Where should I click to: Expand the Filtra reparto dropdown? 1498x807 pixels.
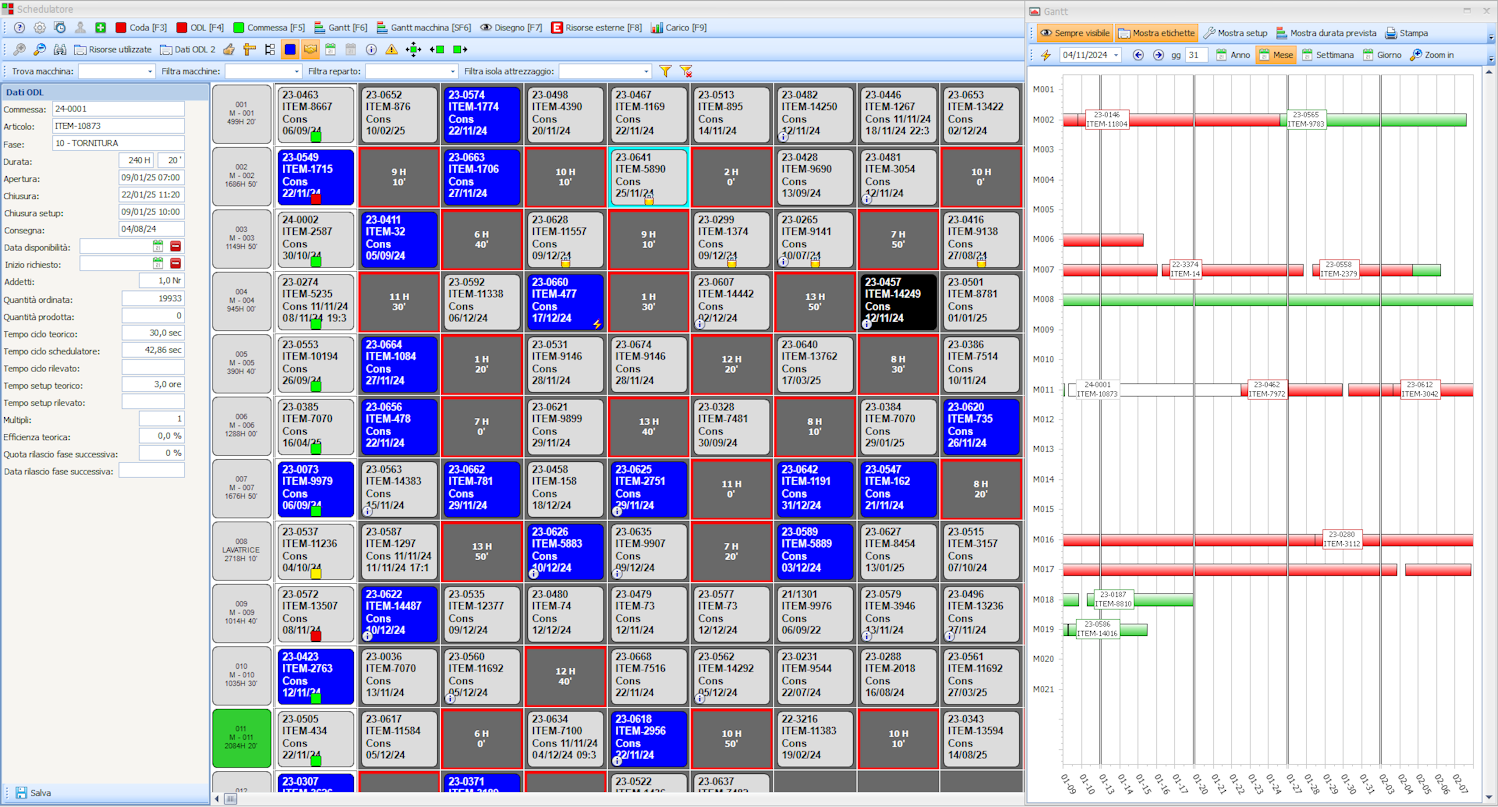[x=454, y=72]
